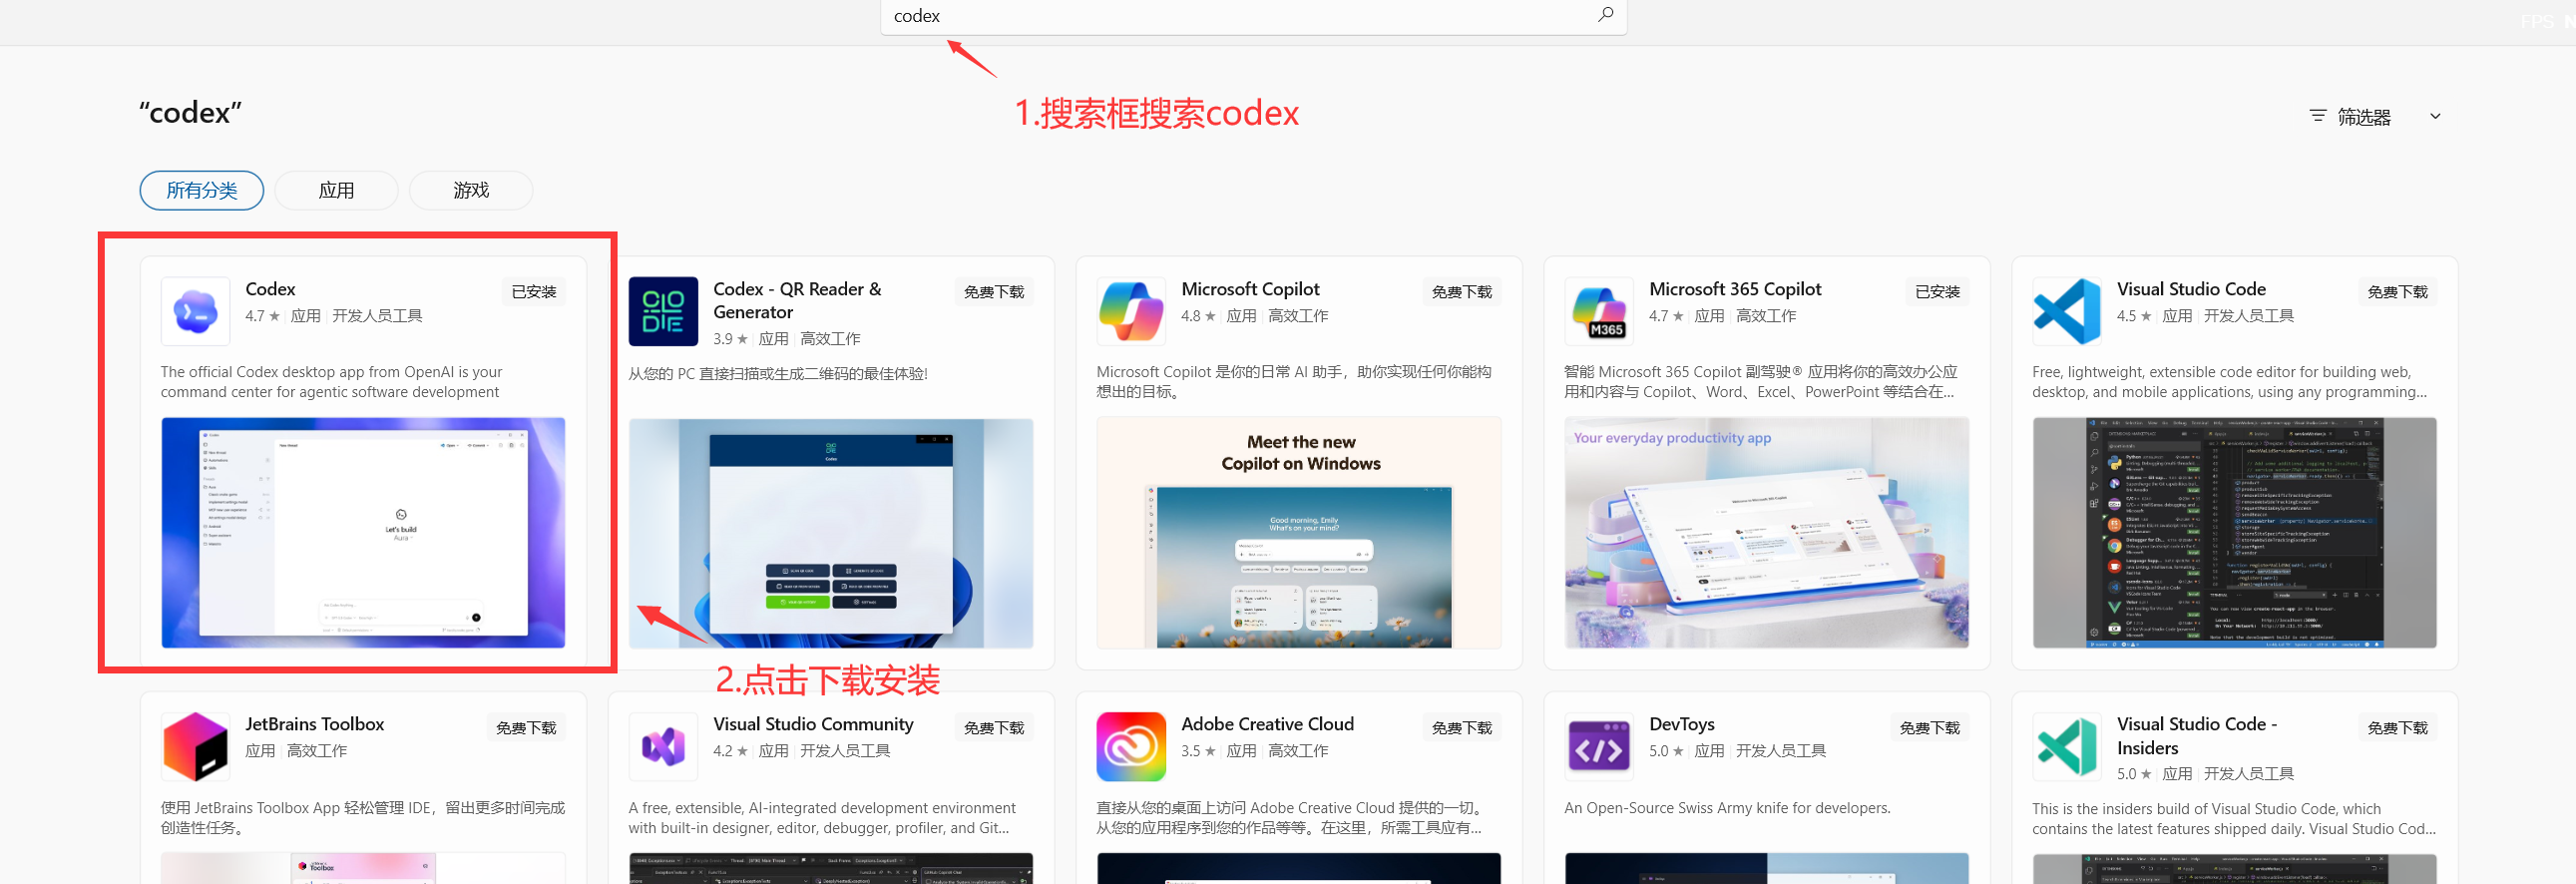Click the Microsoft Copilot 4.8 rating
This screenshot has width=2576, height=884.
pyautogui.click(x=1198, y=316)
